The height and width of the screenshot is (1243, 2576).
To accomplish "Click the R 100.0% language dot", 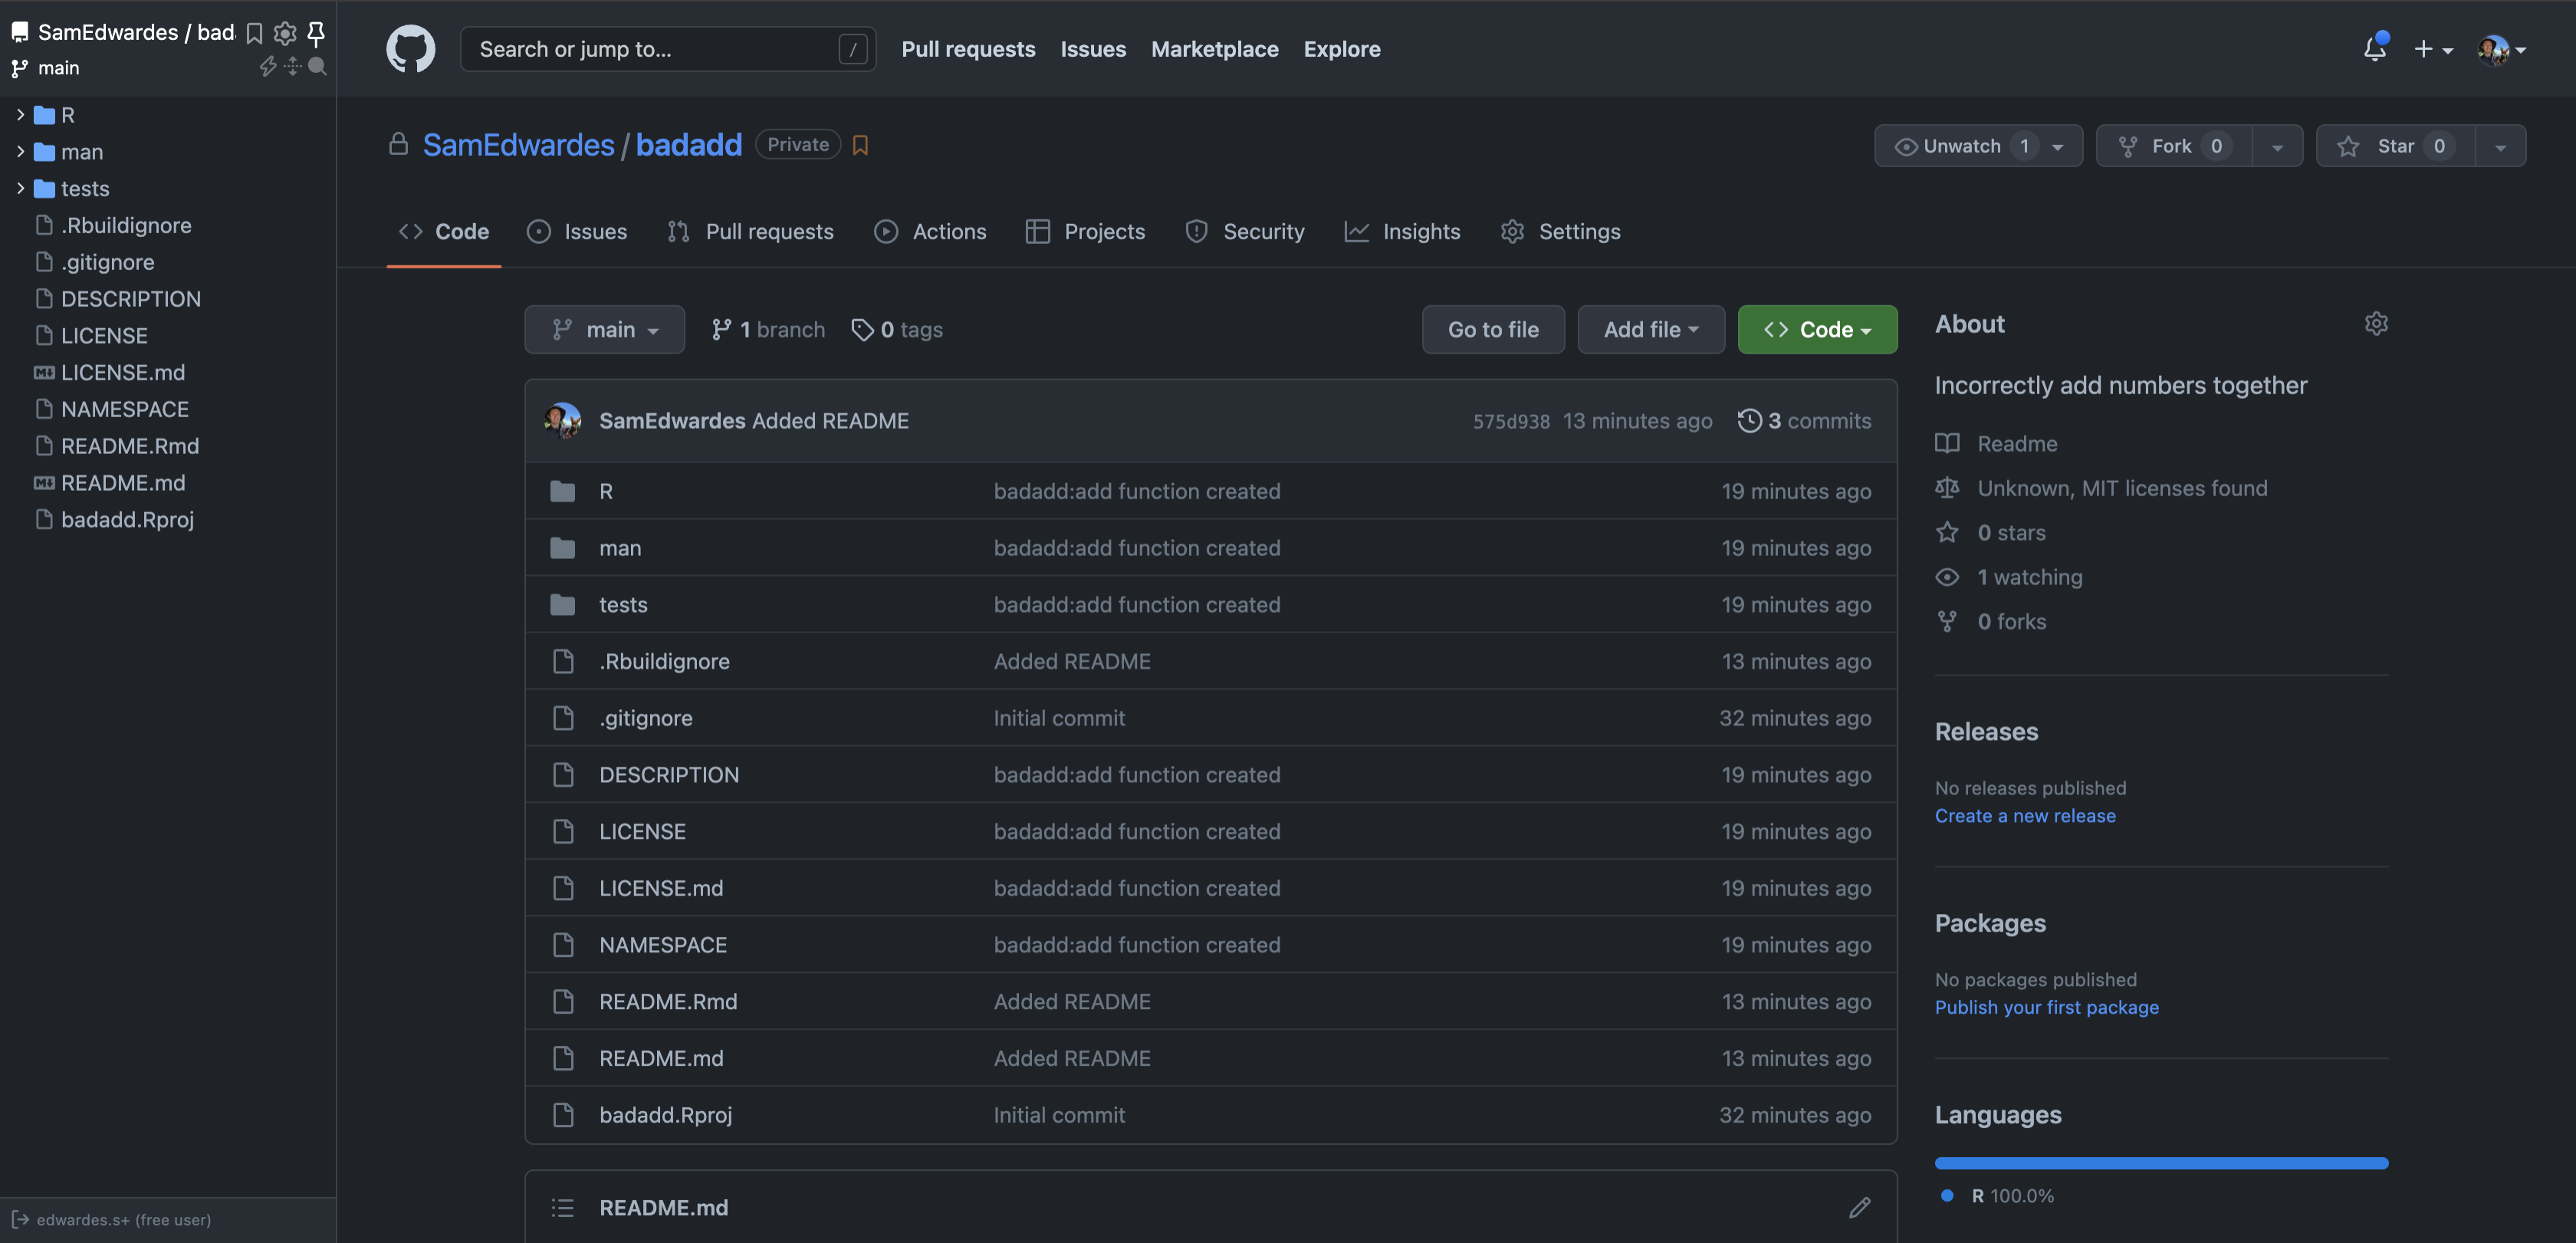I will pos(1947,1195).
